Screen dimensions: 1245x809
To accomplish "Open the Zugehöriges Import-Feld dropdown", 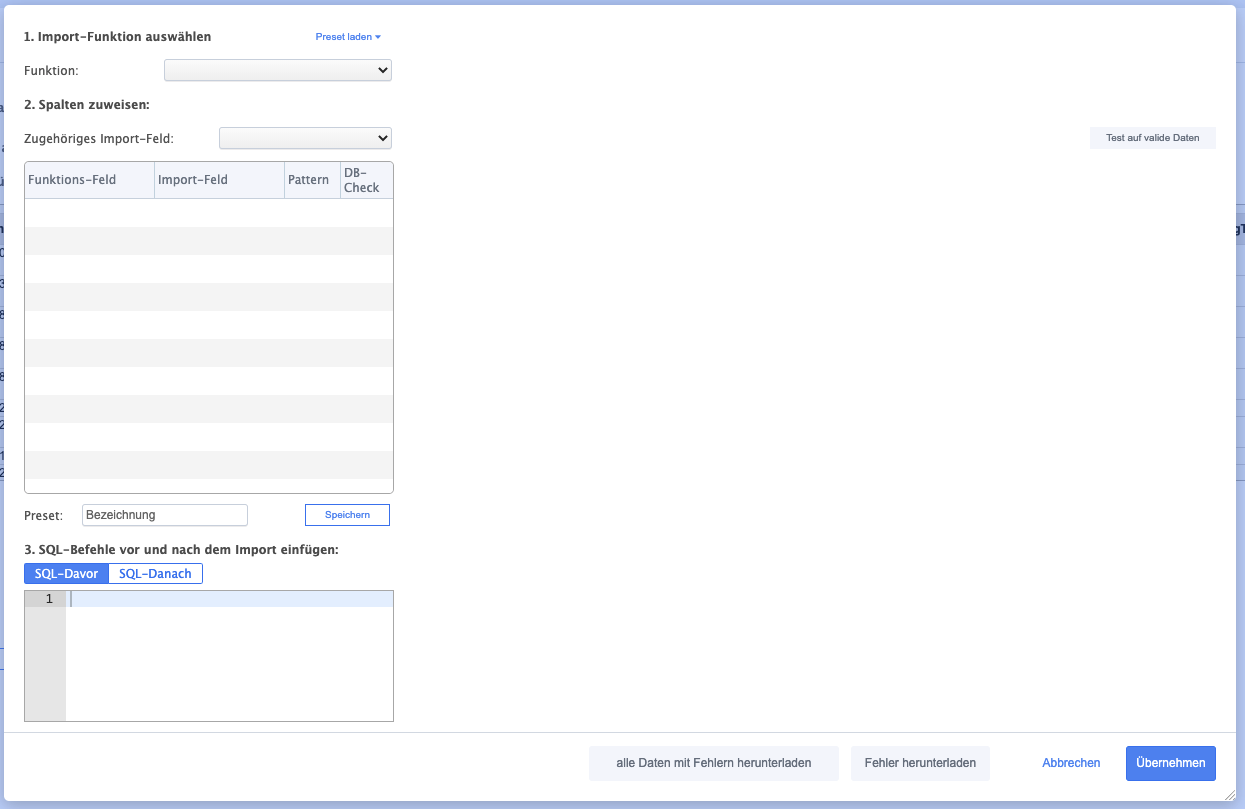I will pos(305,138).
